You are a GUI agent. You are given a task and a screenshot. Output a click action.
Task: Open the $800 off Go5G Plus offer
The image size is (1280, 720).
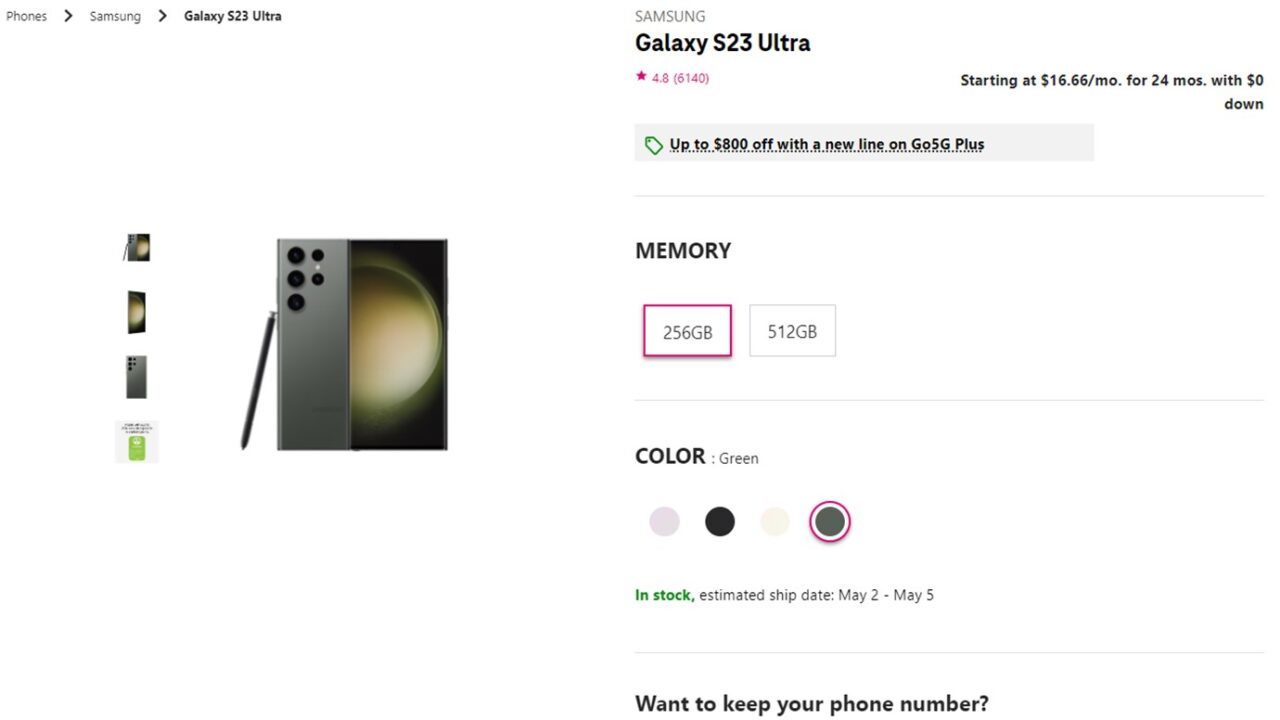coord(825,143)
